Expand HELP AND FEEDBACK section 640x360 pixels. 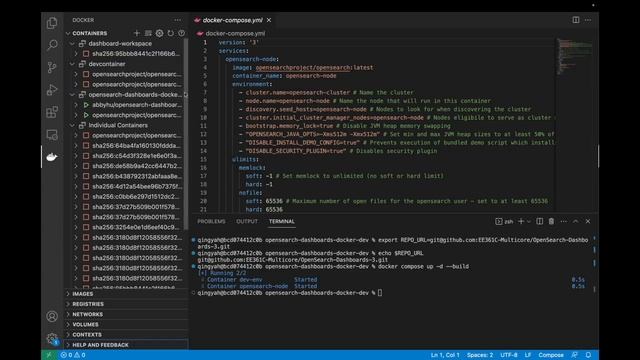point(126,345)
